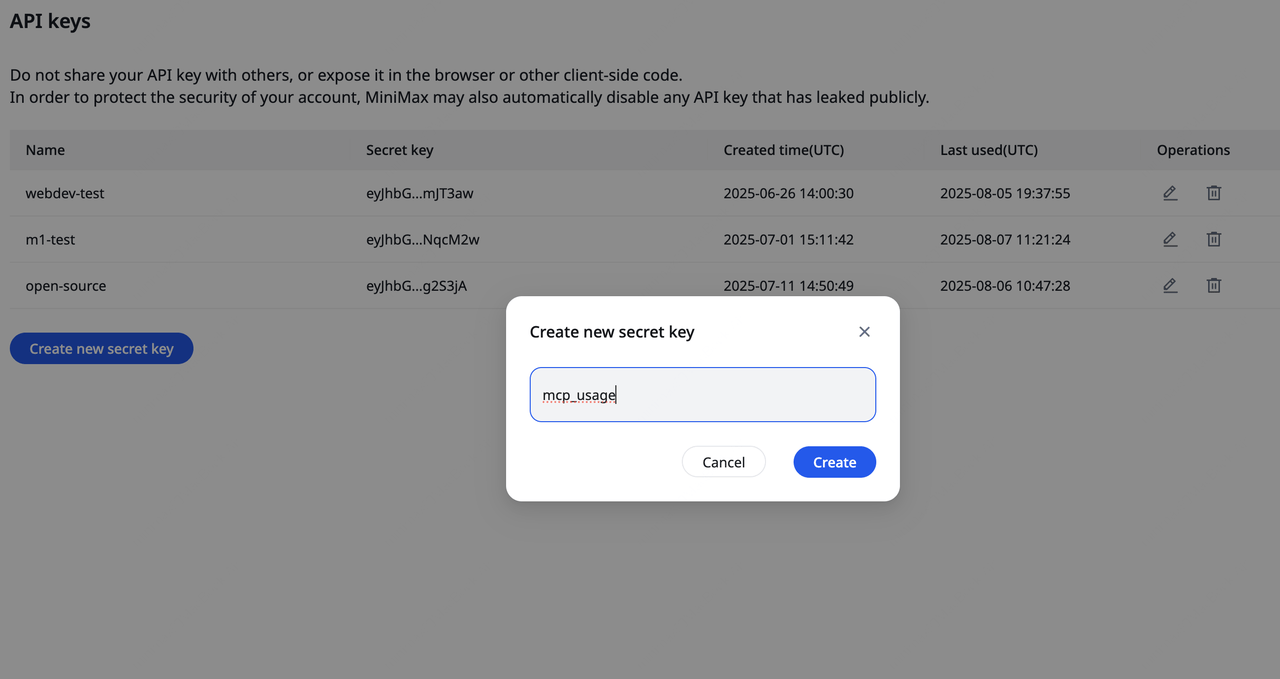Select the edit pencil for m1-test
1280x679 pixels.
tap(1170, 239)
